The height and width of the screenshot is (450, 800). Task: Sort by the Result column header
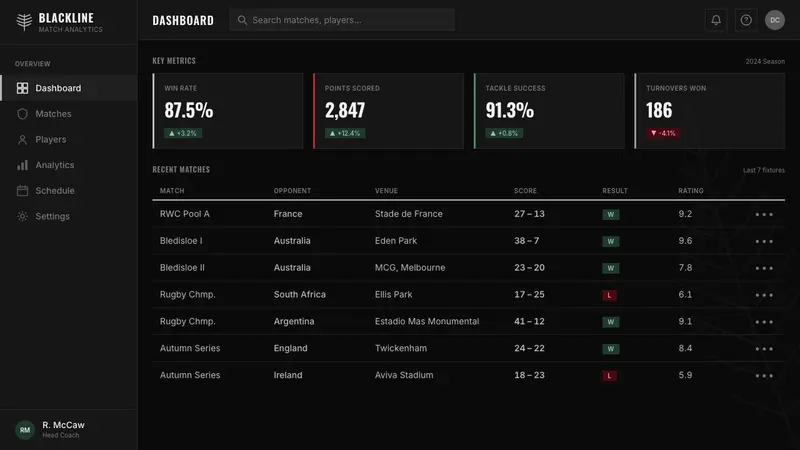pyautogui.click(x=615, y=191)
